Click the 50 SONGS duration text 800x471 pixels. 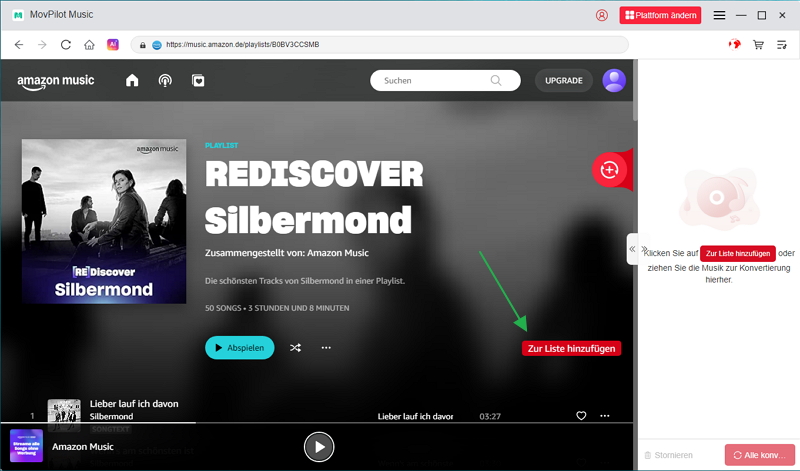[277, 308]
